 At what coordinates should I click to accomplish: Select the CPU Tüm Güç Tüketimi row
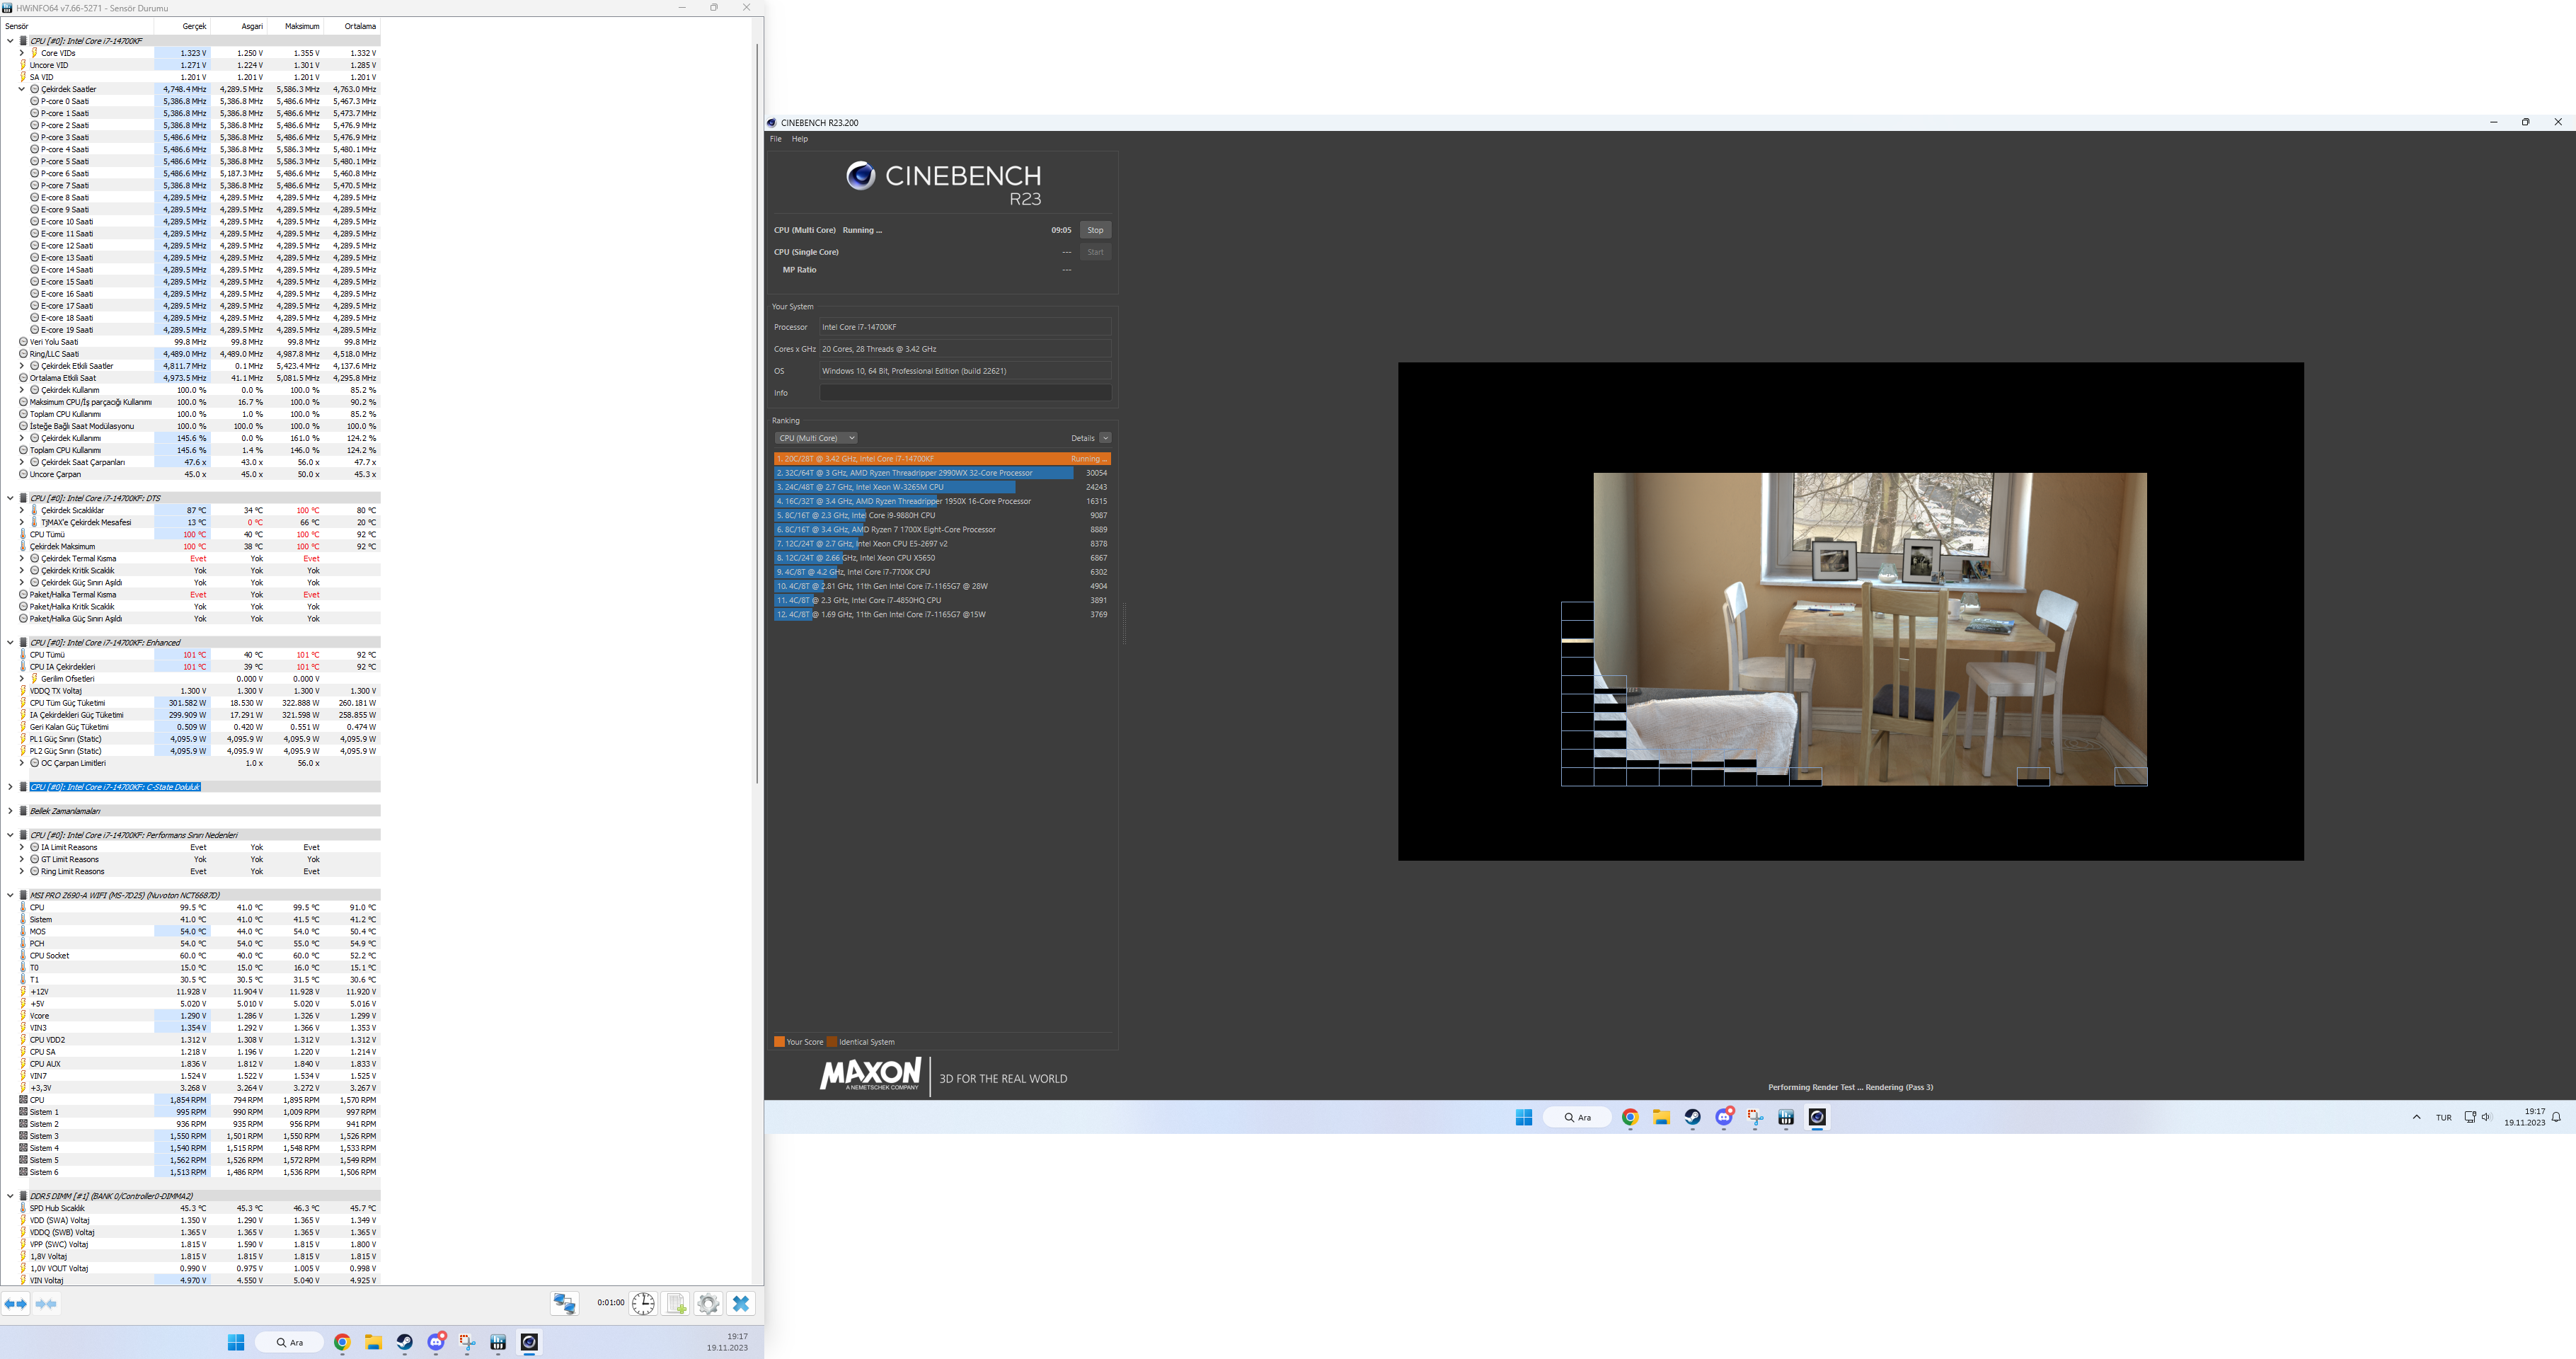coord(190,703)
